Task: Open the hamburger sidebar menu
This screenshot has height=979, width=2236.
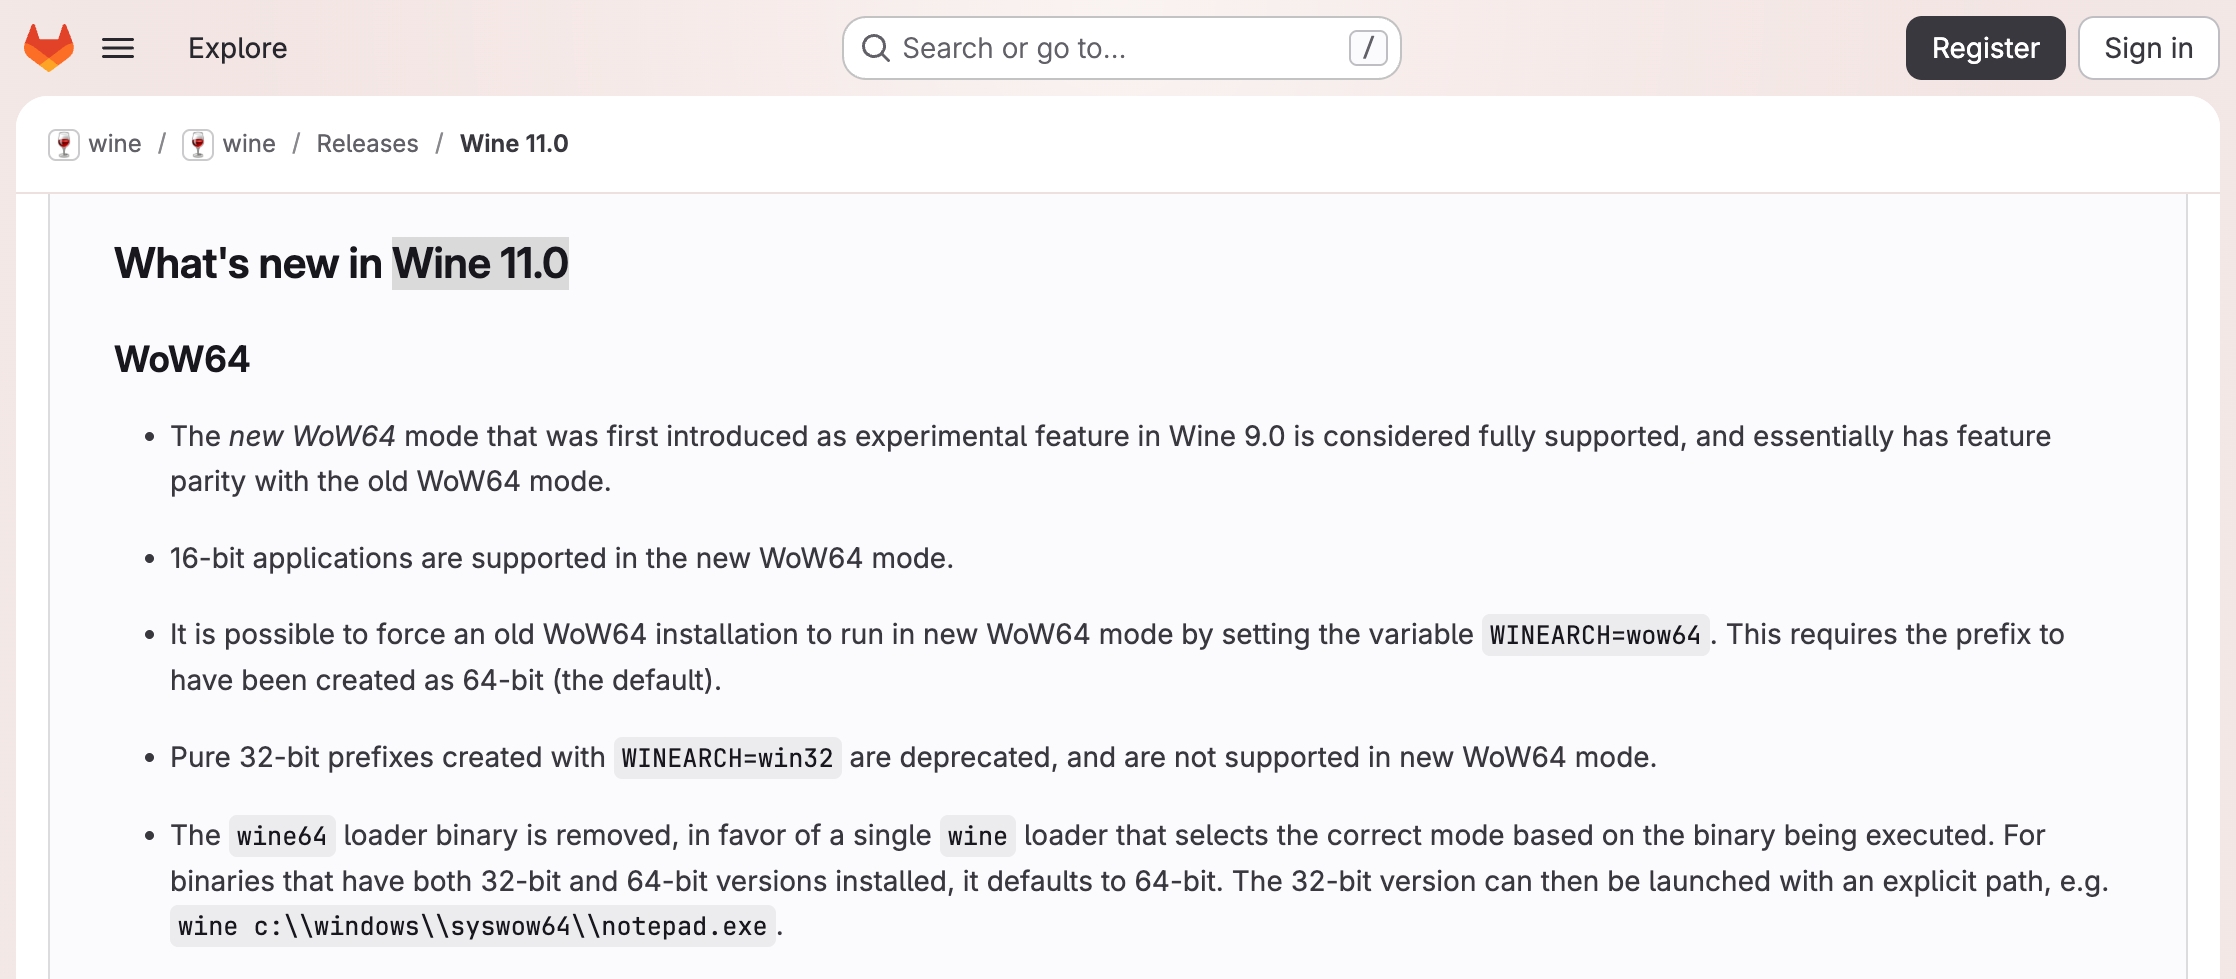Action: click(x=118, y=48)
